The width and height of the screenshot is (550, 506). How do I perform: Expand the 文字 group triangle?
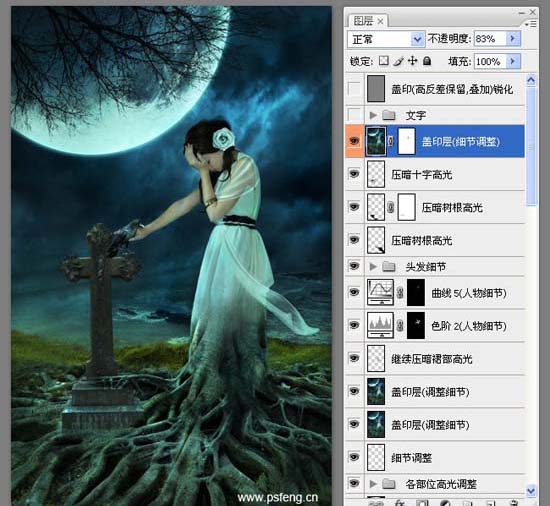(x=373, y=115)
